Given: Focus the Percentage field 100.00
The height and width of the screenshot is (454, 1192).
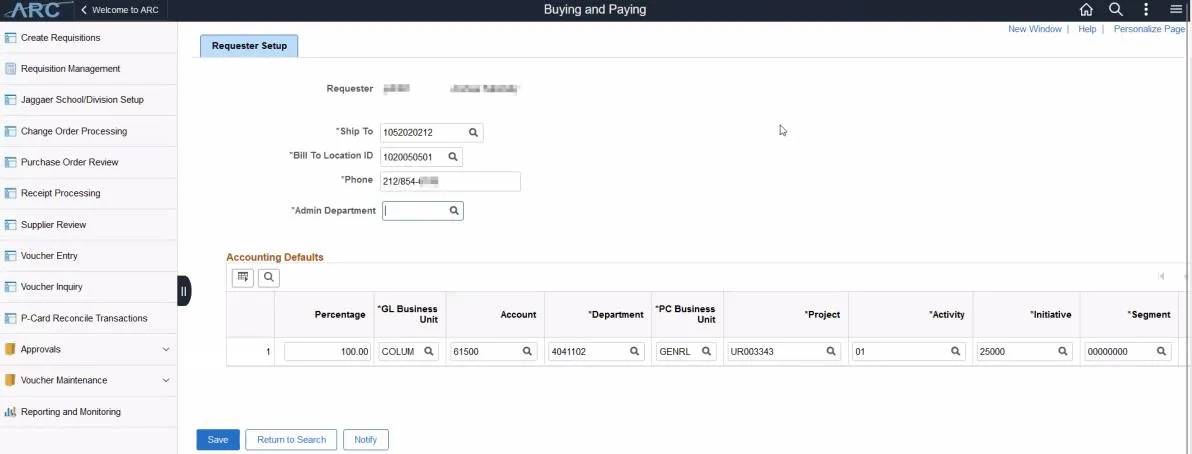Looking at the screenshot, I should click(x=328, y=351).
